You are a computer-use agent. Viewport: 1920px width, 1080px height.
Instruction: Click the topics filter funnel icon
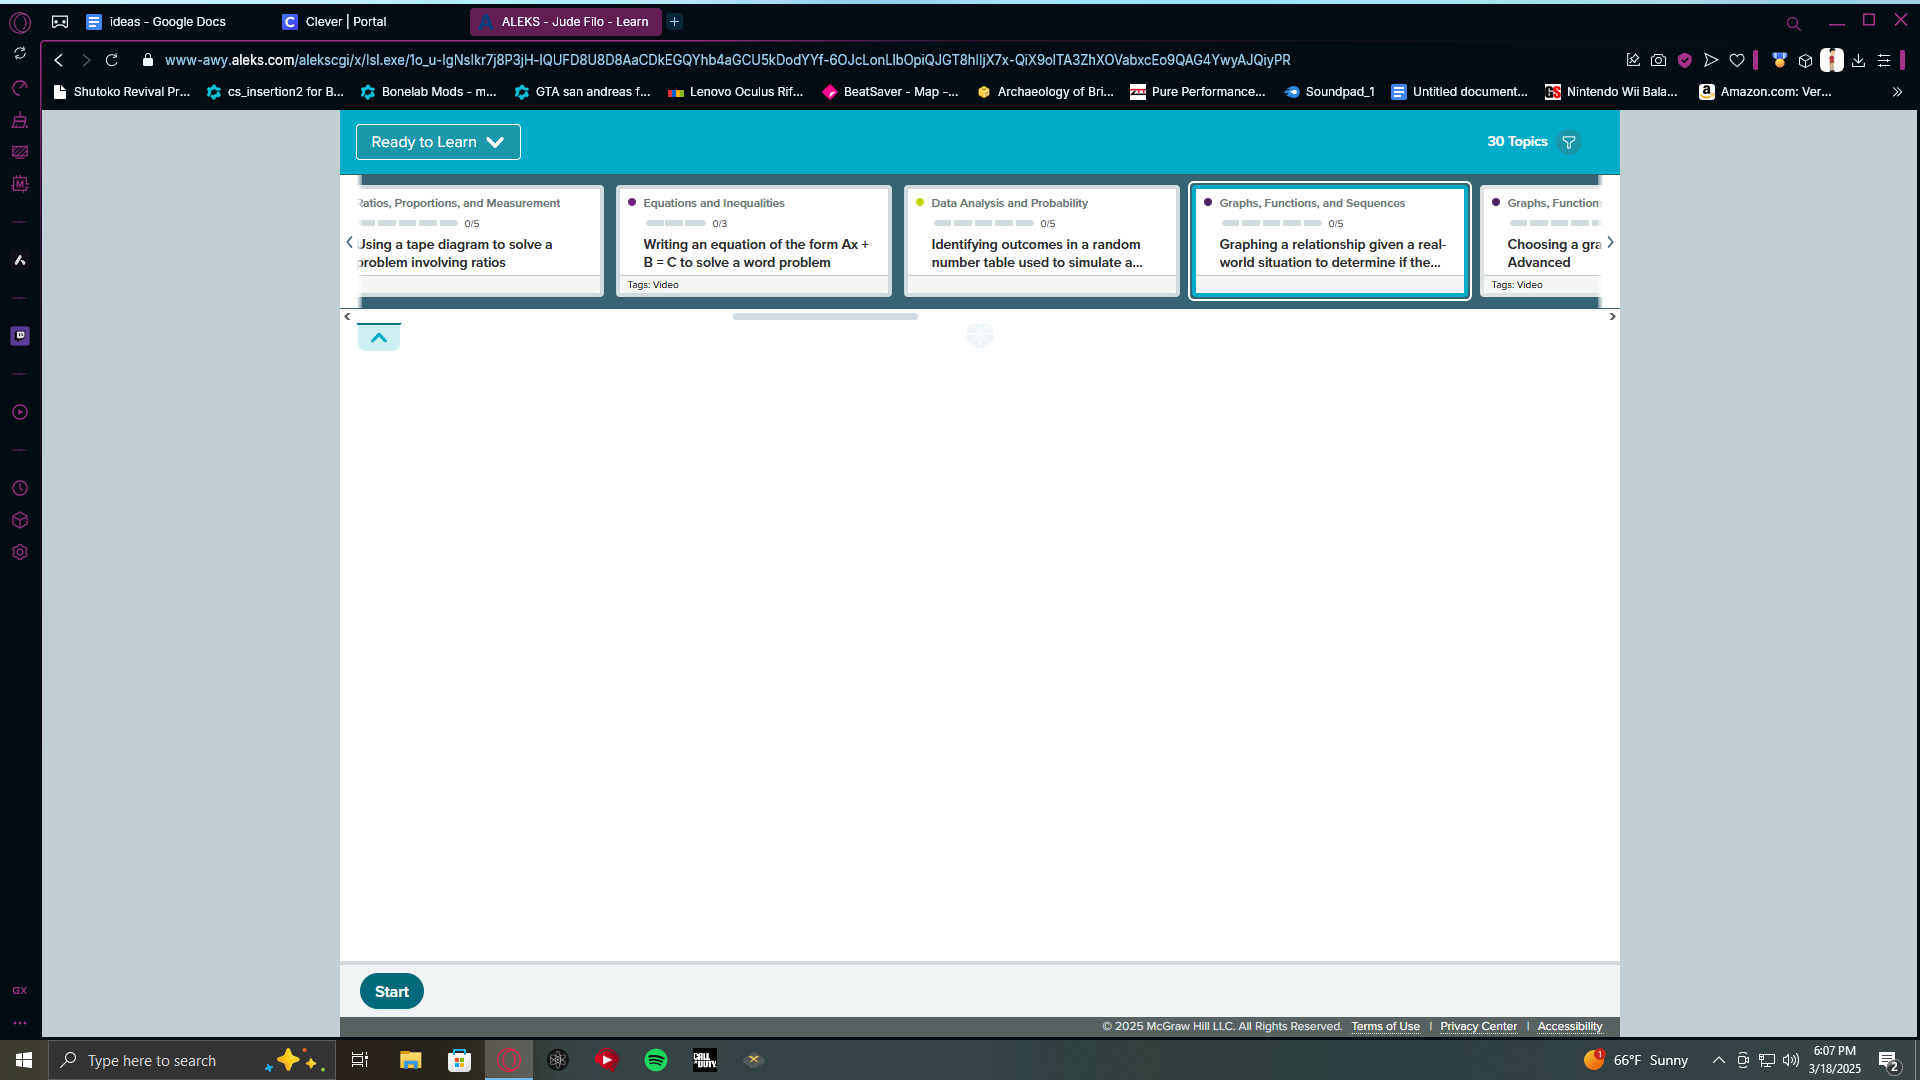(1569, 142)
